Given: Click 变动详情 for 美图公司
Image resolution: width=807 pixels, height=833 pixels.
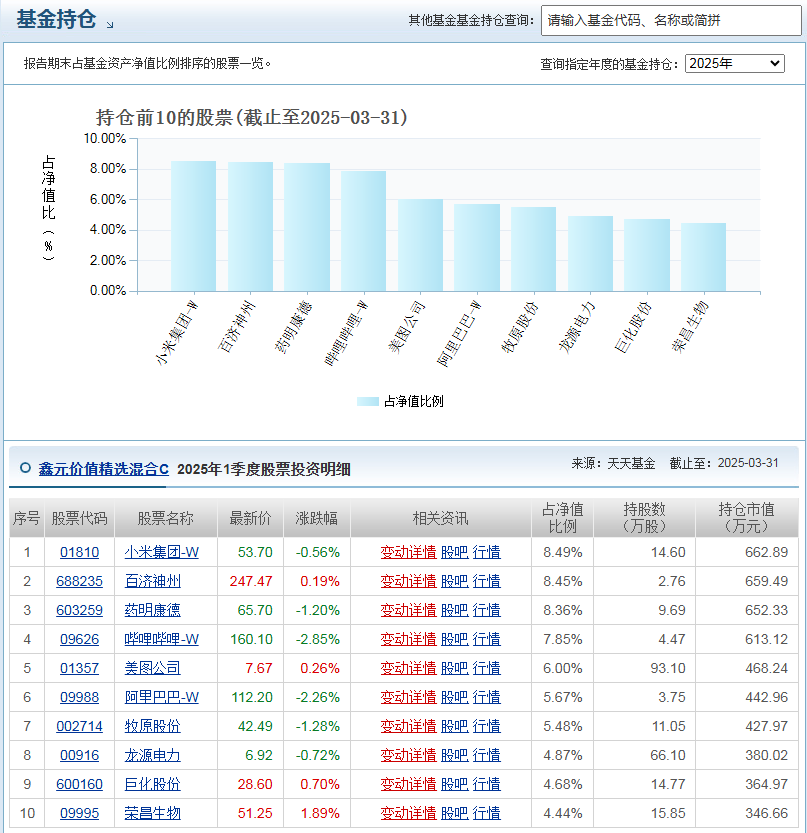Looking at the screenshot, I should (408, 668).
